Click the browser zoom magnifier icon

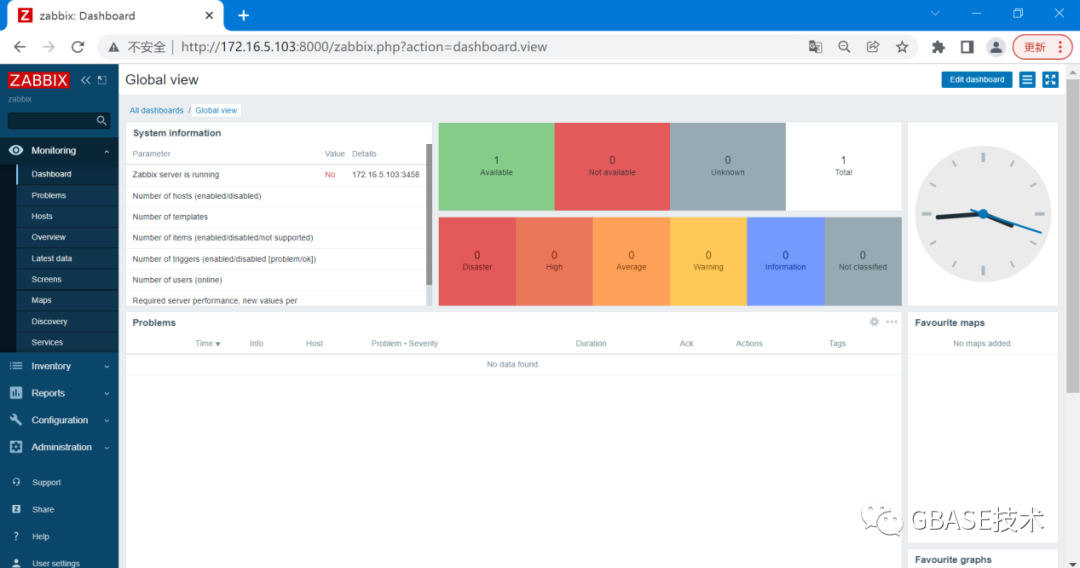pyautogui.click(x=844, y=47)
